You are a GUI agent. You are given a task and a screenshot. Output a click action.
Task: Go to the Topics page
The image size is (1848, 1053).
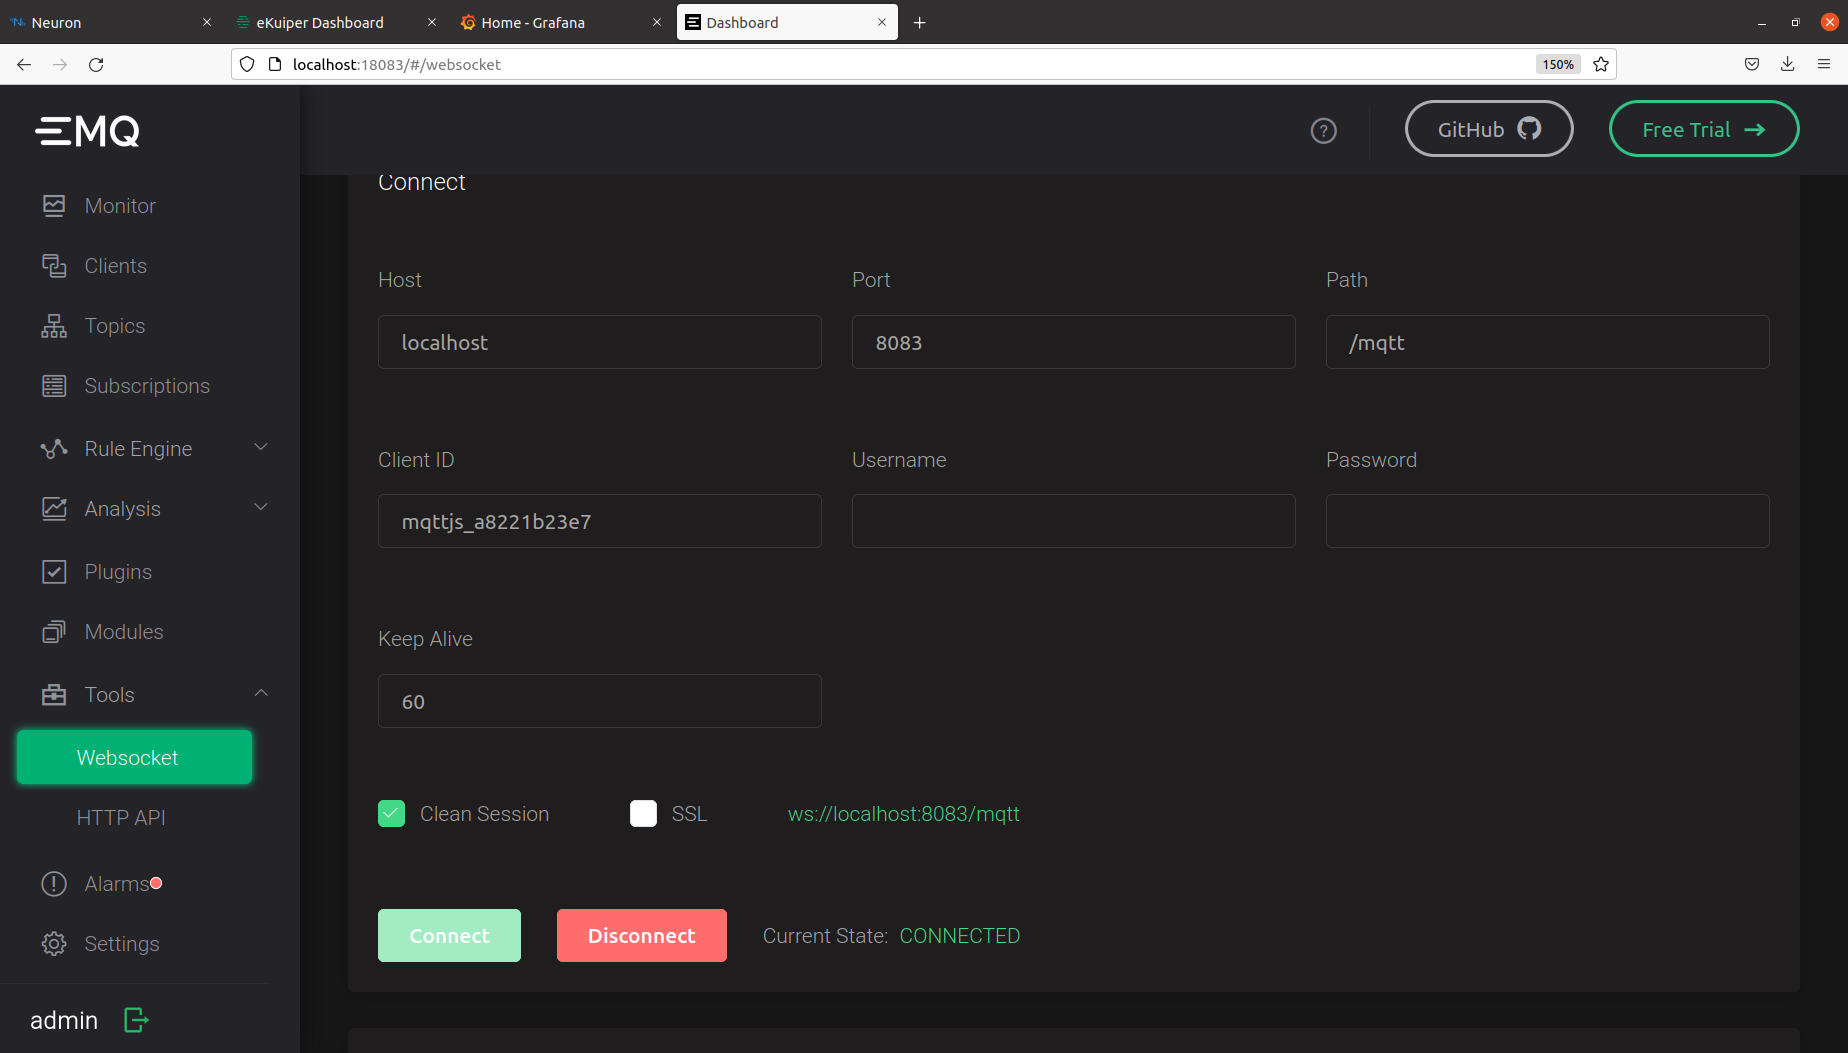pyautogui.click(x=115, y=326)
